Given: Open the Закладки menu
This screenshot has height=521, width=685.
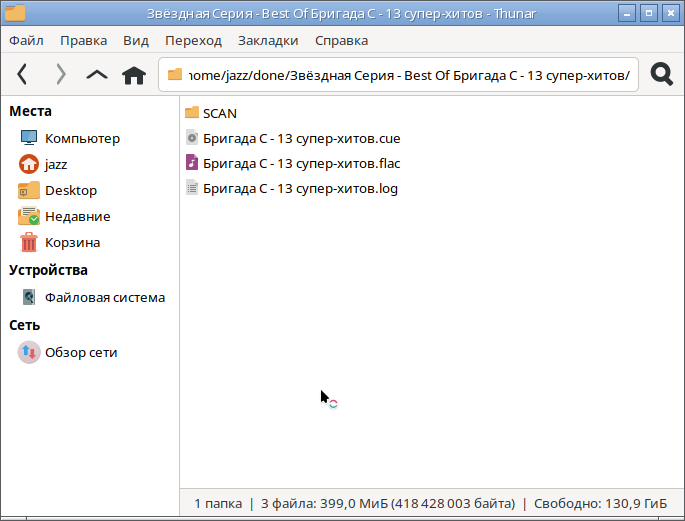Looking at the screenshot, I should click(x=268, y=41).
